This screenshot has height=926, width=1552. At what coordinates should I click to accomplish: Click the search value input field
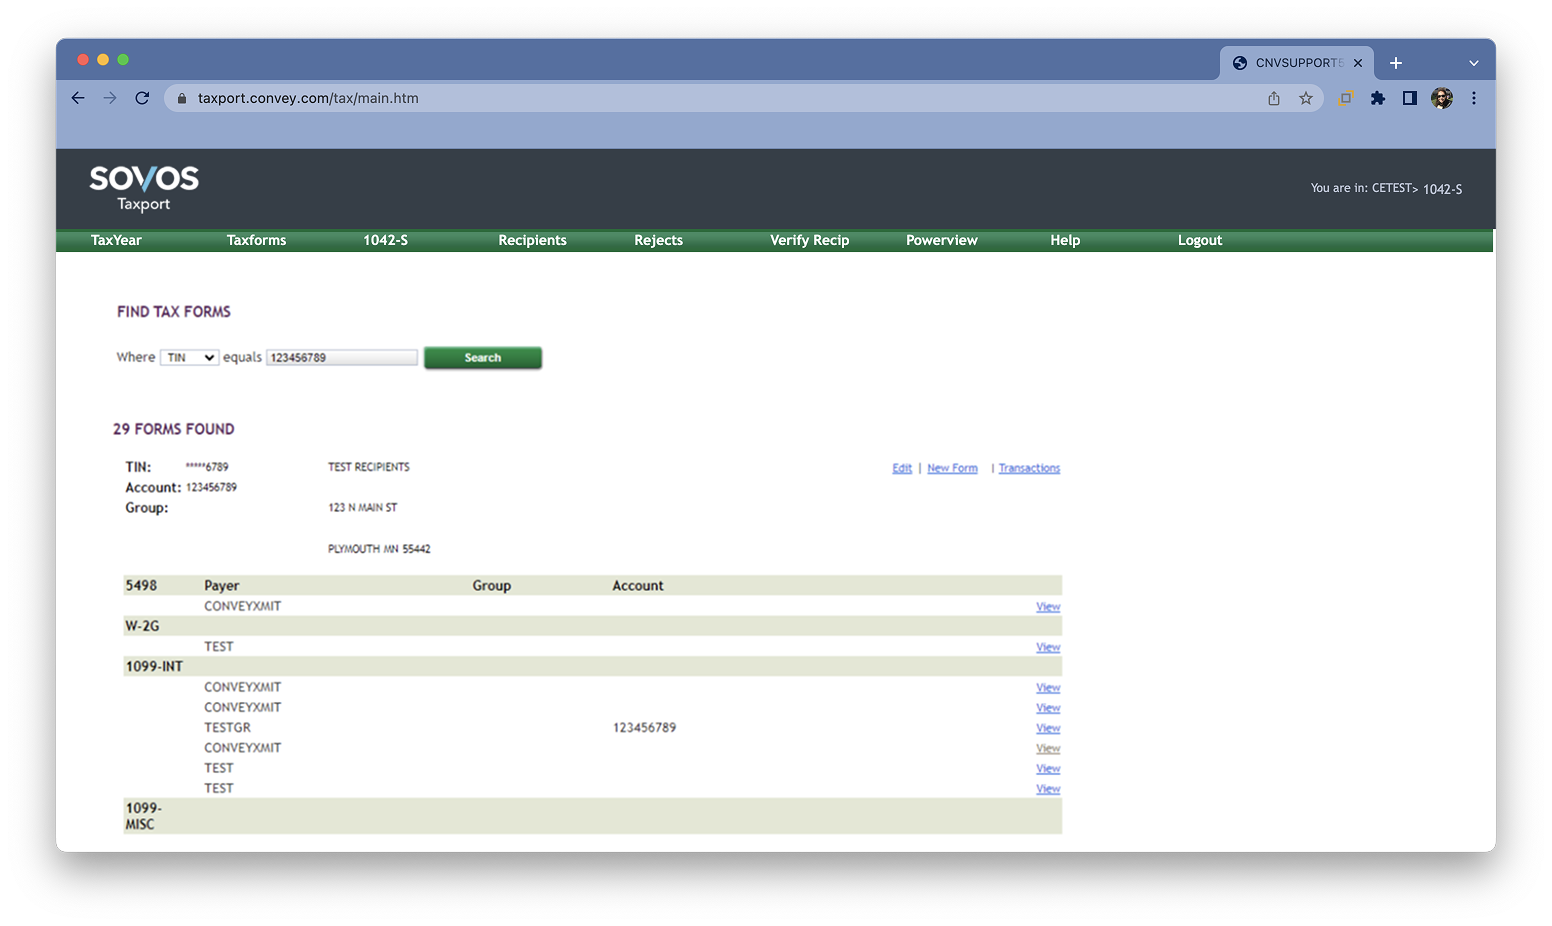(x=342, y=357)
